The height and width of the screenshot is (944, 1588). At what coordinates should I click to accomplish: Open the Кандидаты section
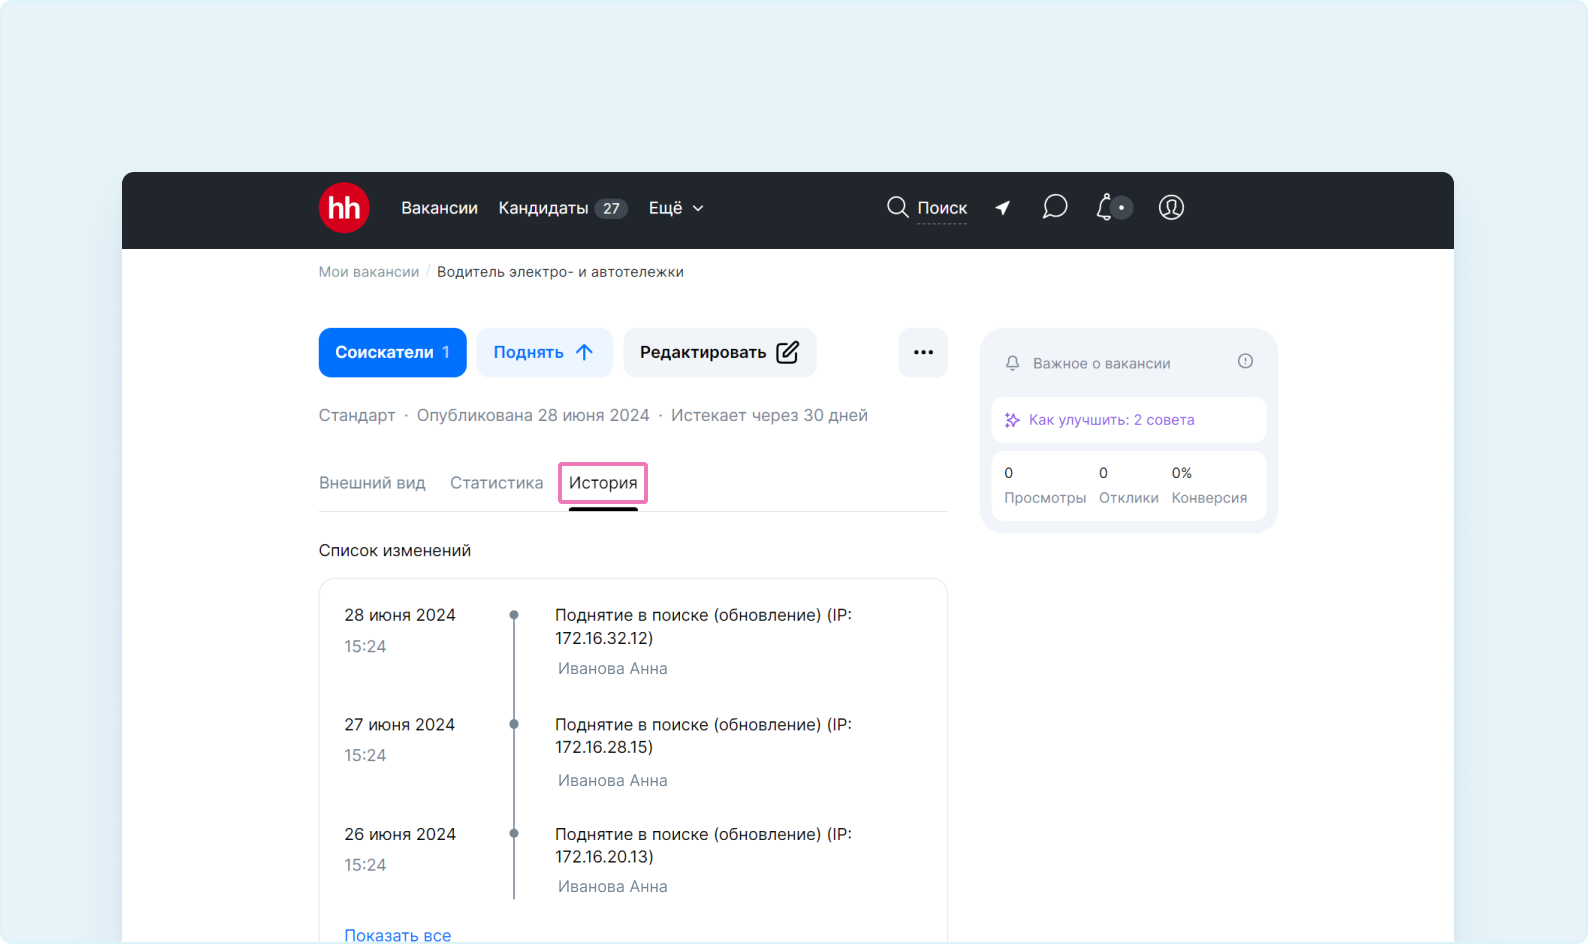tap(543, 208)
